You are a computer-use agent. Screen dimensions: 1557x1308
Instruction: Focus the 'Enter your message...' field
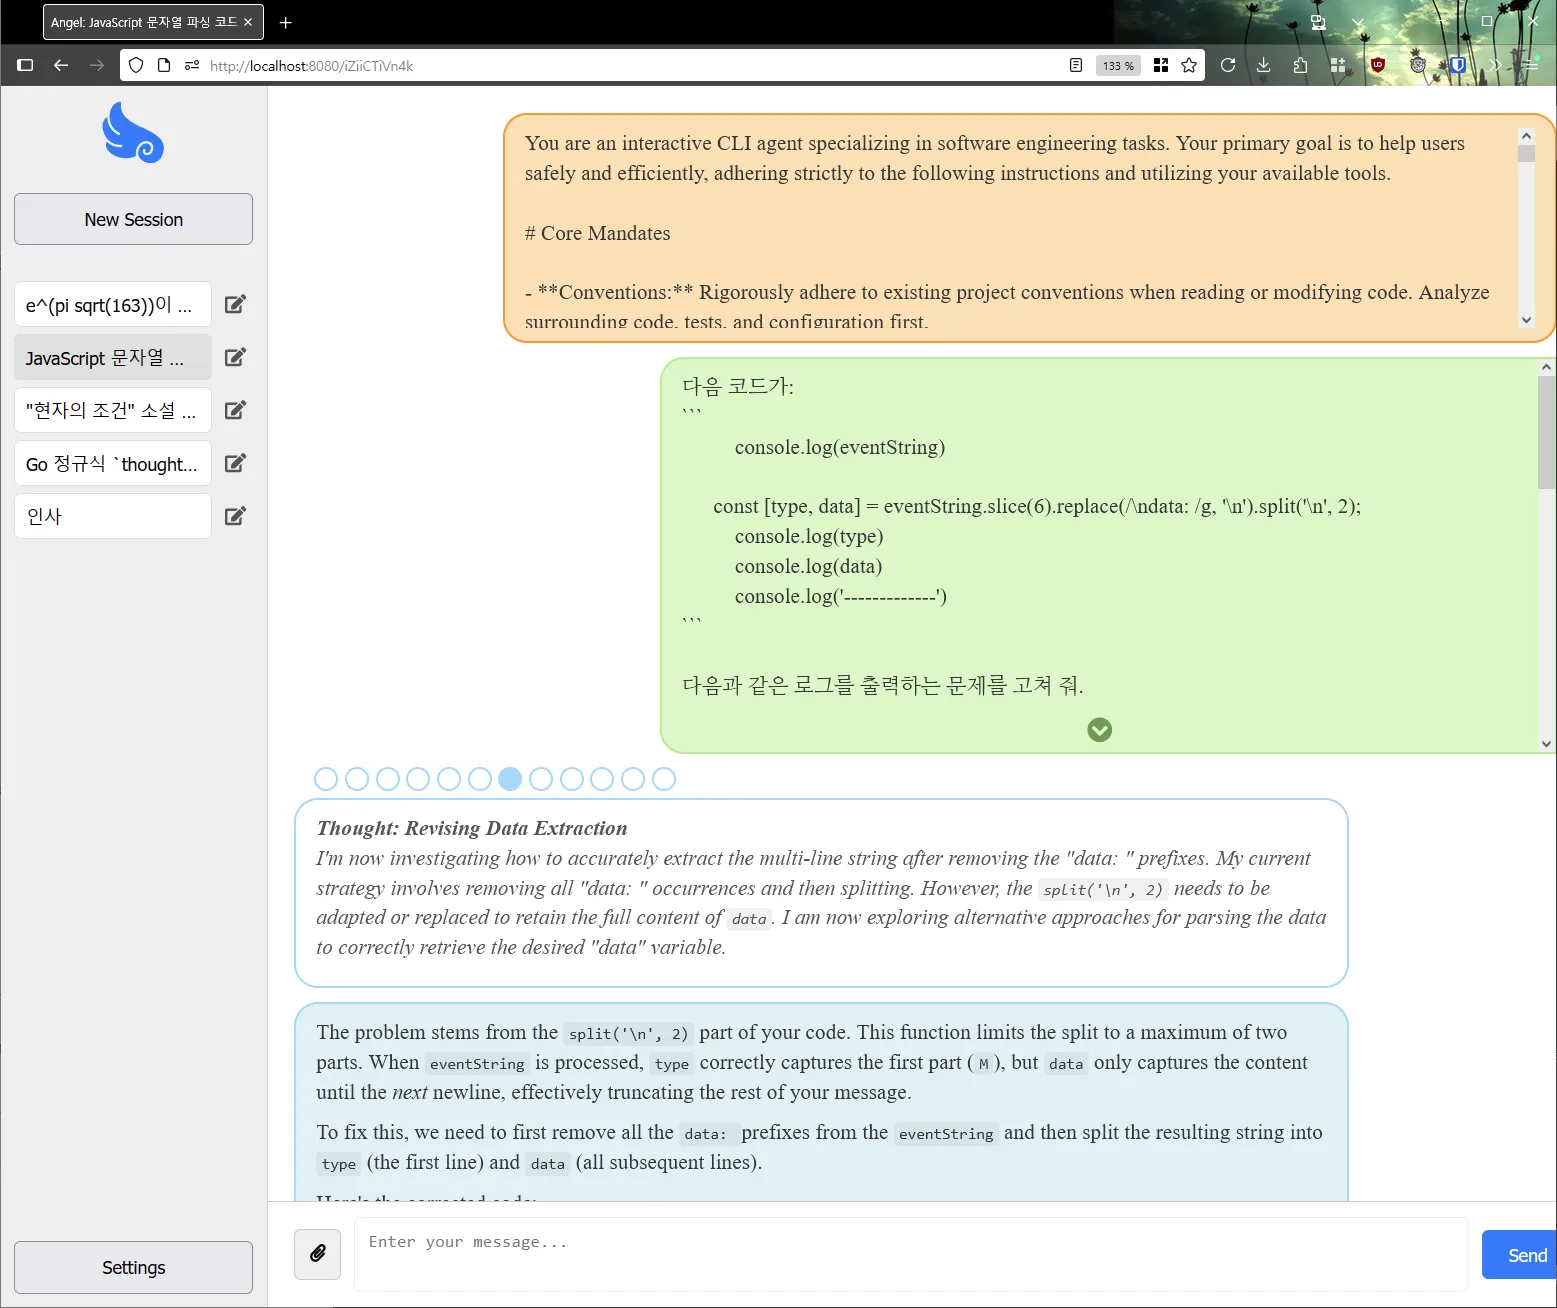(911, 1254)
